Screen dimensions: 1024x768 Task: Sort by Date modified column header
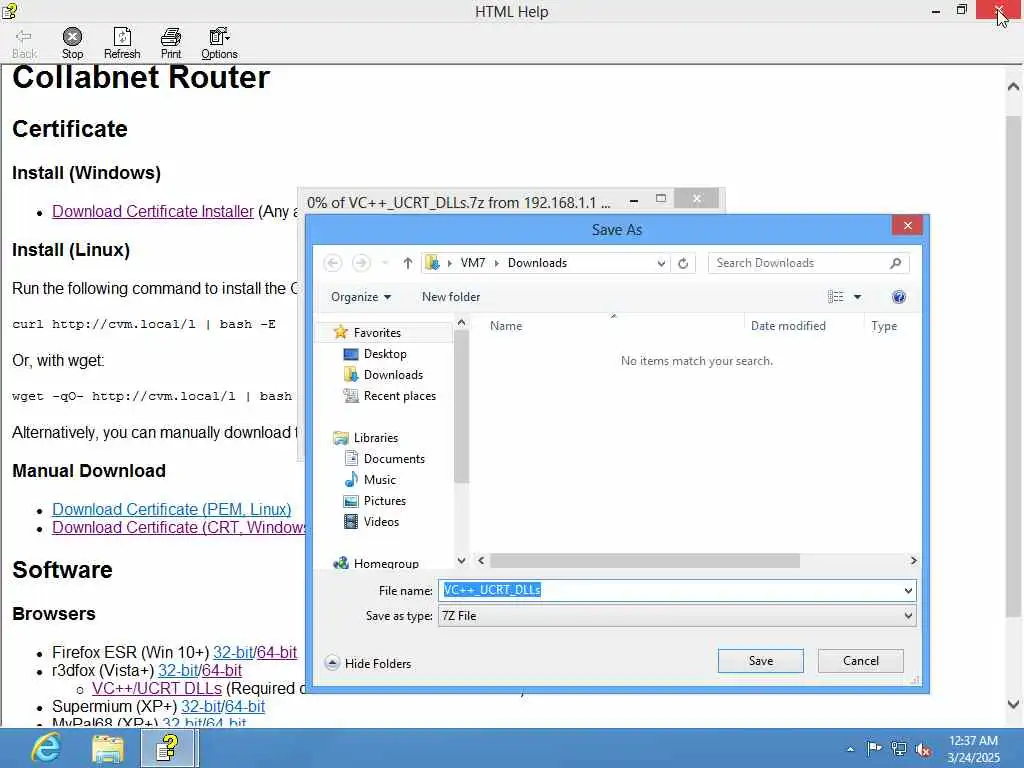pos(788,326)
